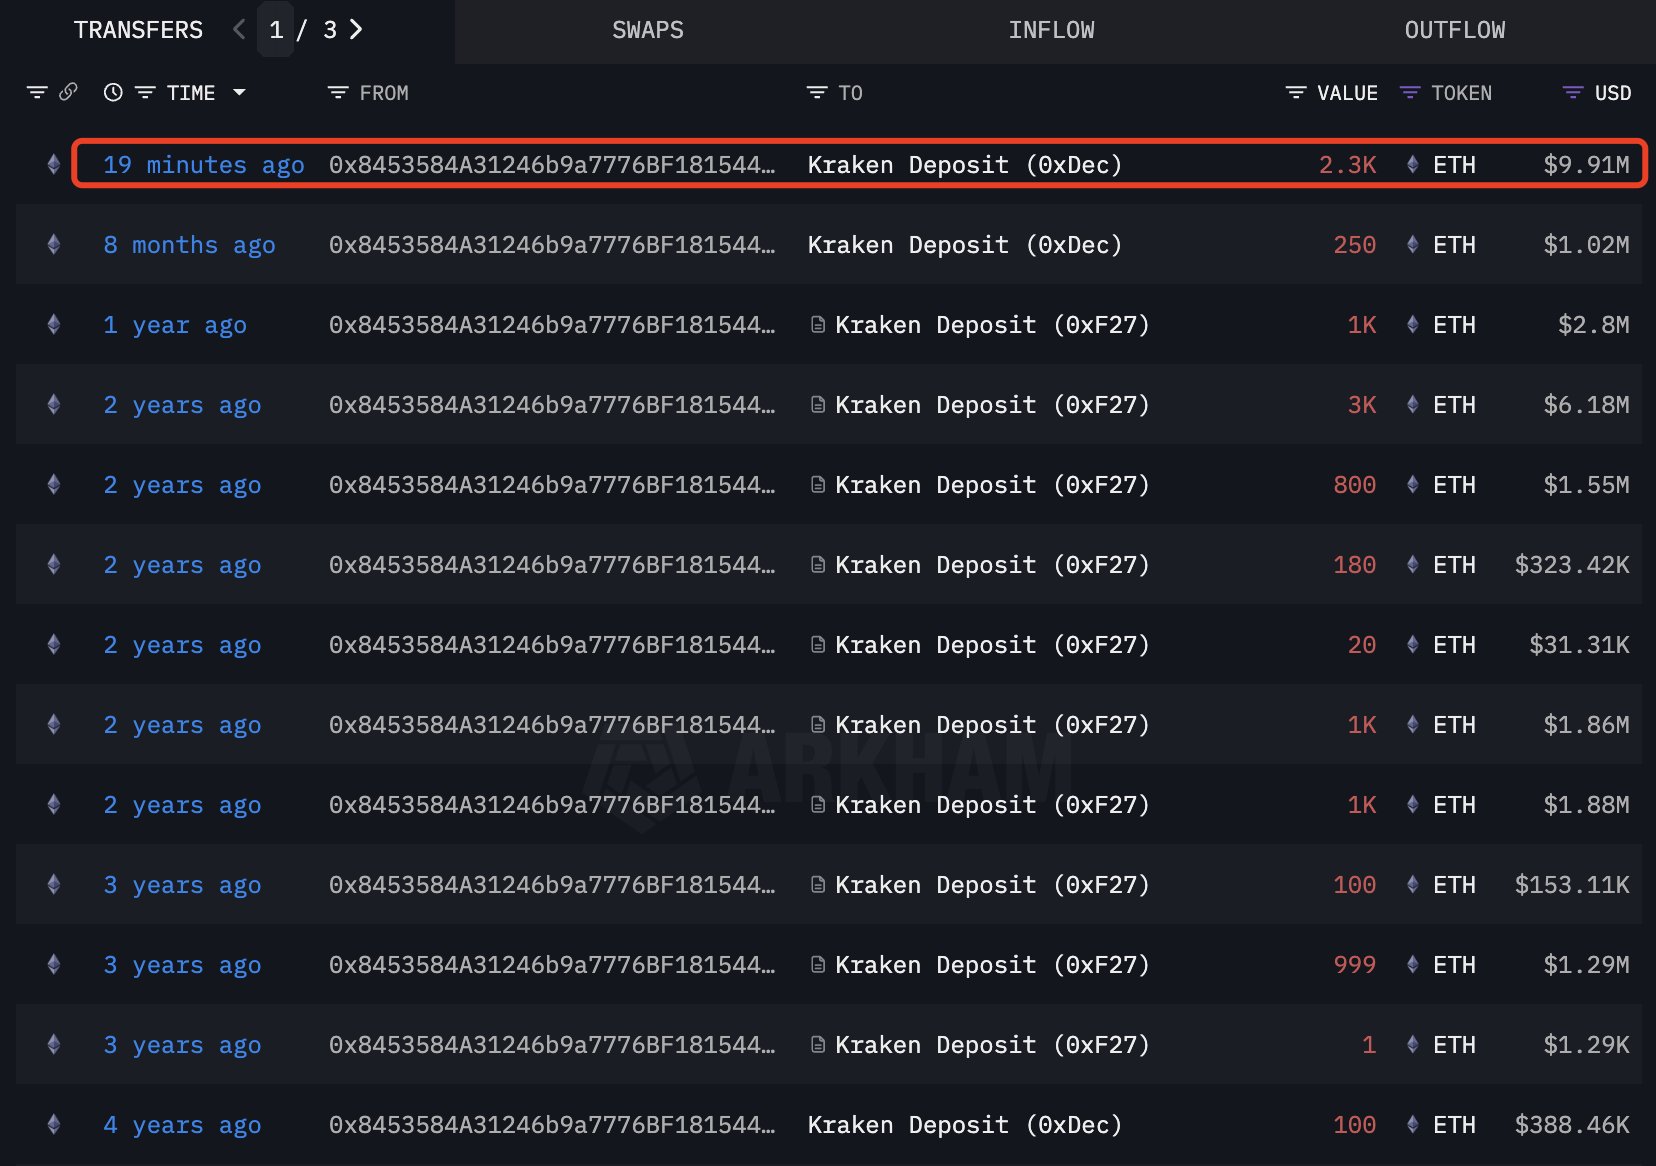
Task: Select the $6.18M USD amount
Action: point(1586,405)
